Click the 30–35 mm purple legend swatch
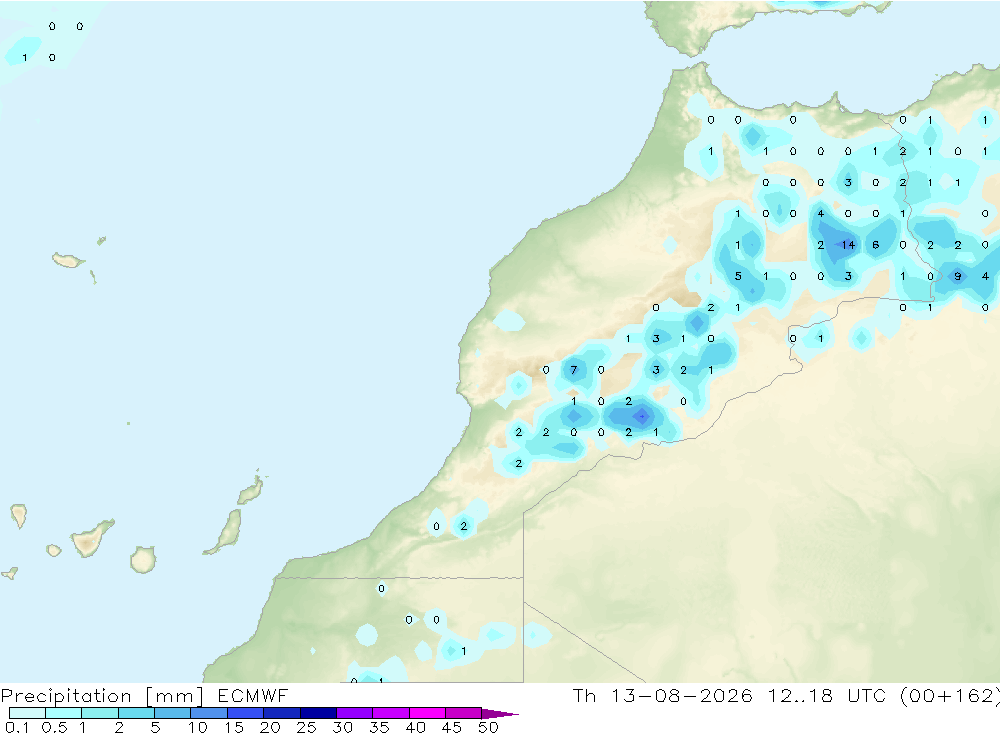Screen dimensions: 1000x733 point(354,713)
